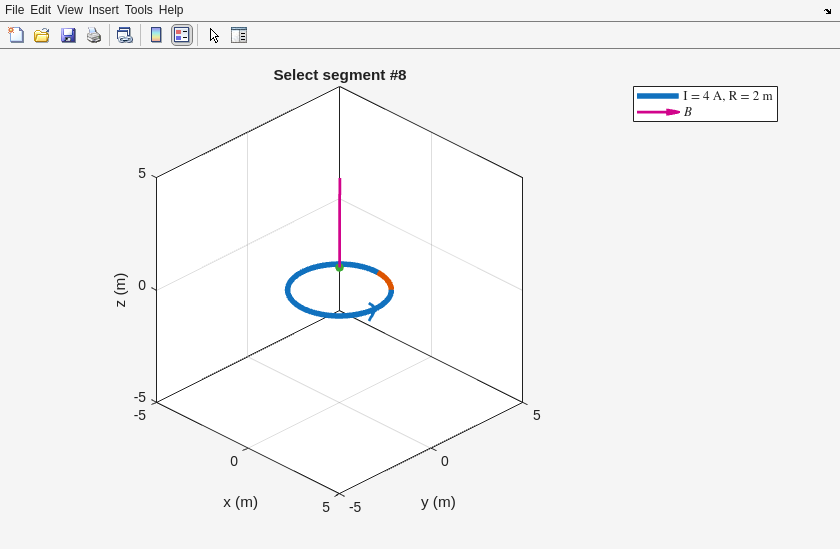
Task: Open the File menu
Action: pos(14,10)
